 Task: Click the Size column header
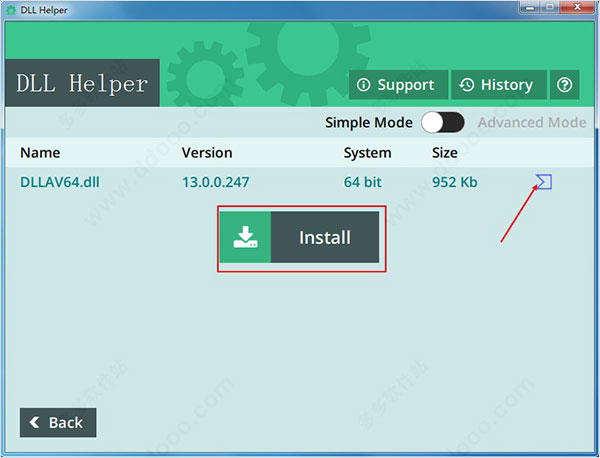[x=445, y=153]
